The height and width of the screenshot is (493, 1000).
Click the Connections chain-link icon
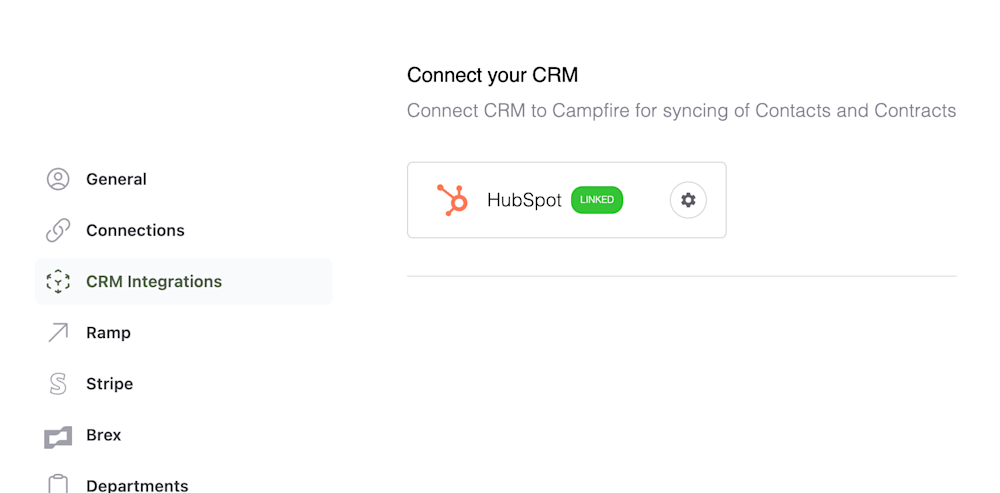58,230
